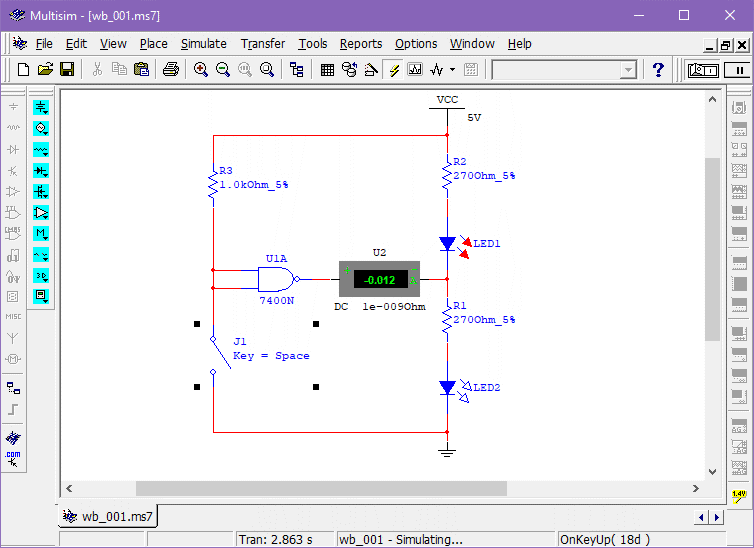
Task: Click the U2 ammeter display
Action: click(379, 279)
